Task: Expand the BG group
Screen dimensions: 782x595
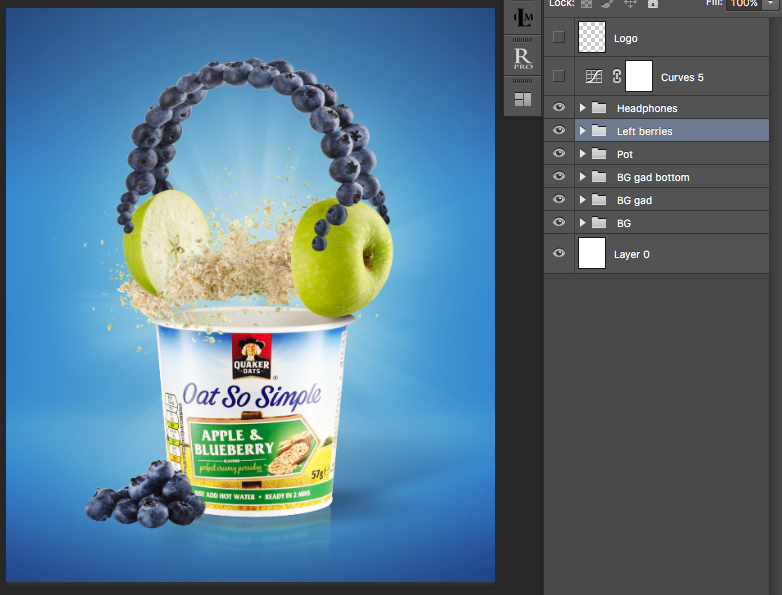Action: [x=582, y=222]
